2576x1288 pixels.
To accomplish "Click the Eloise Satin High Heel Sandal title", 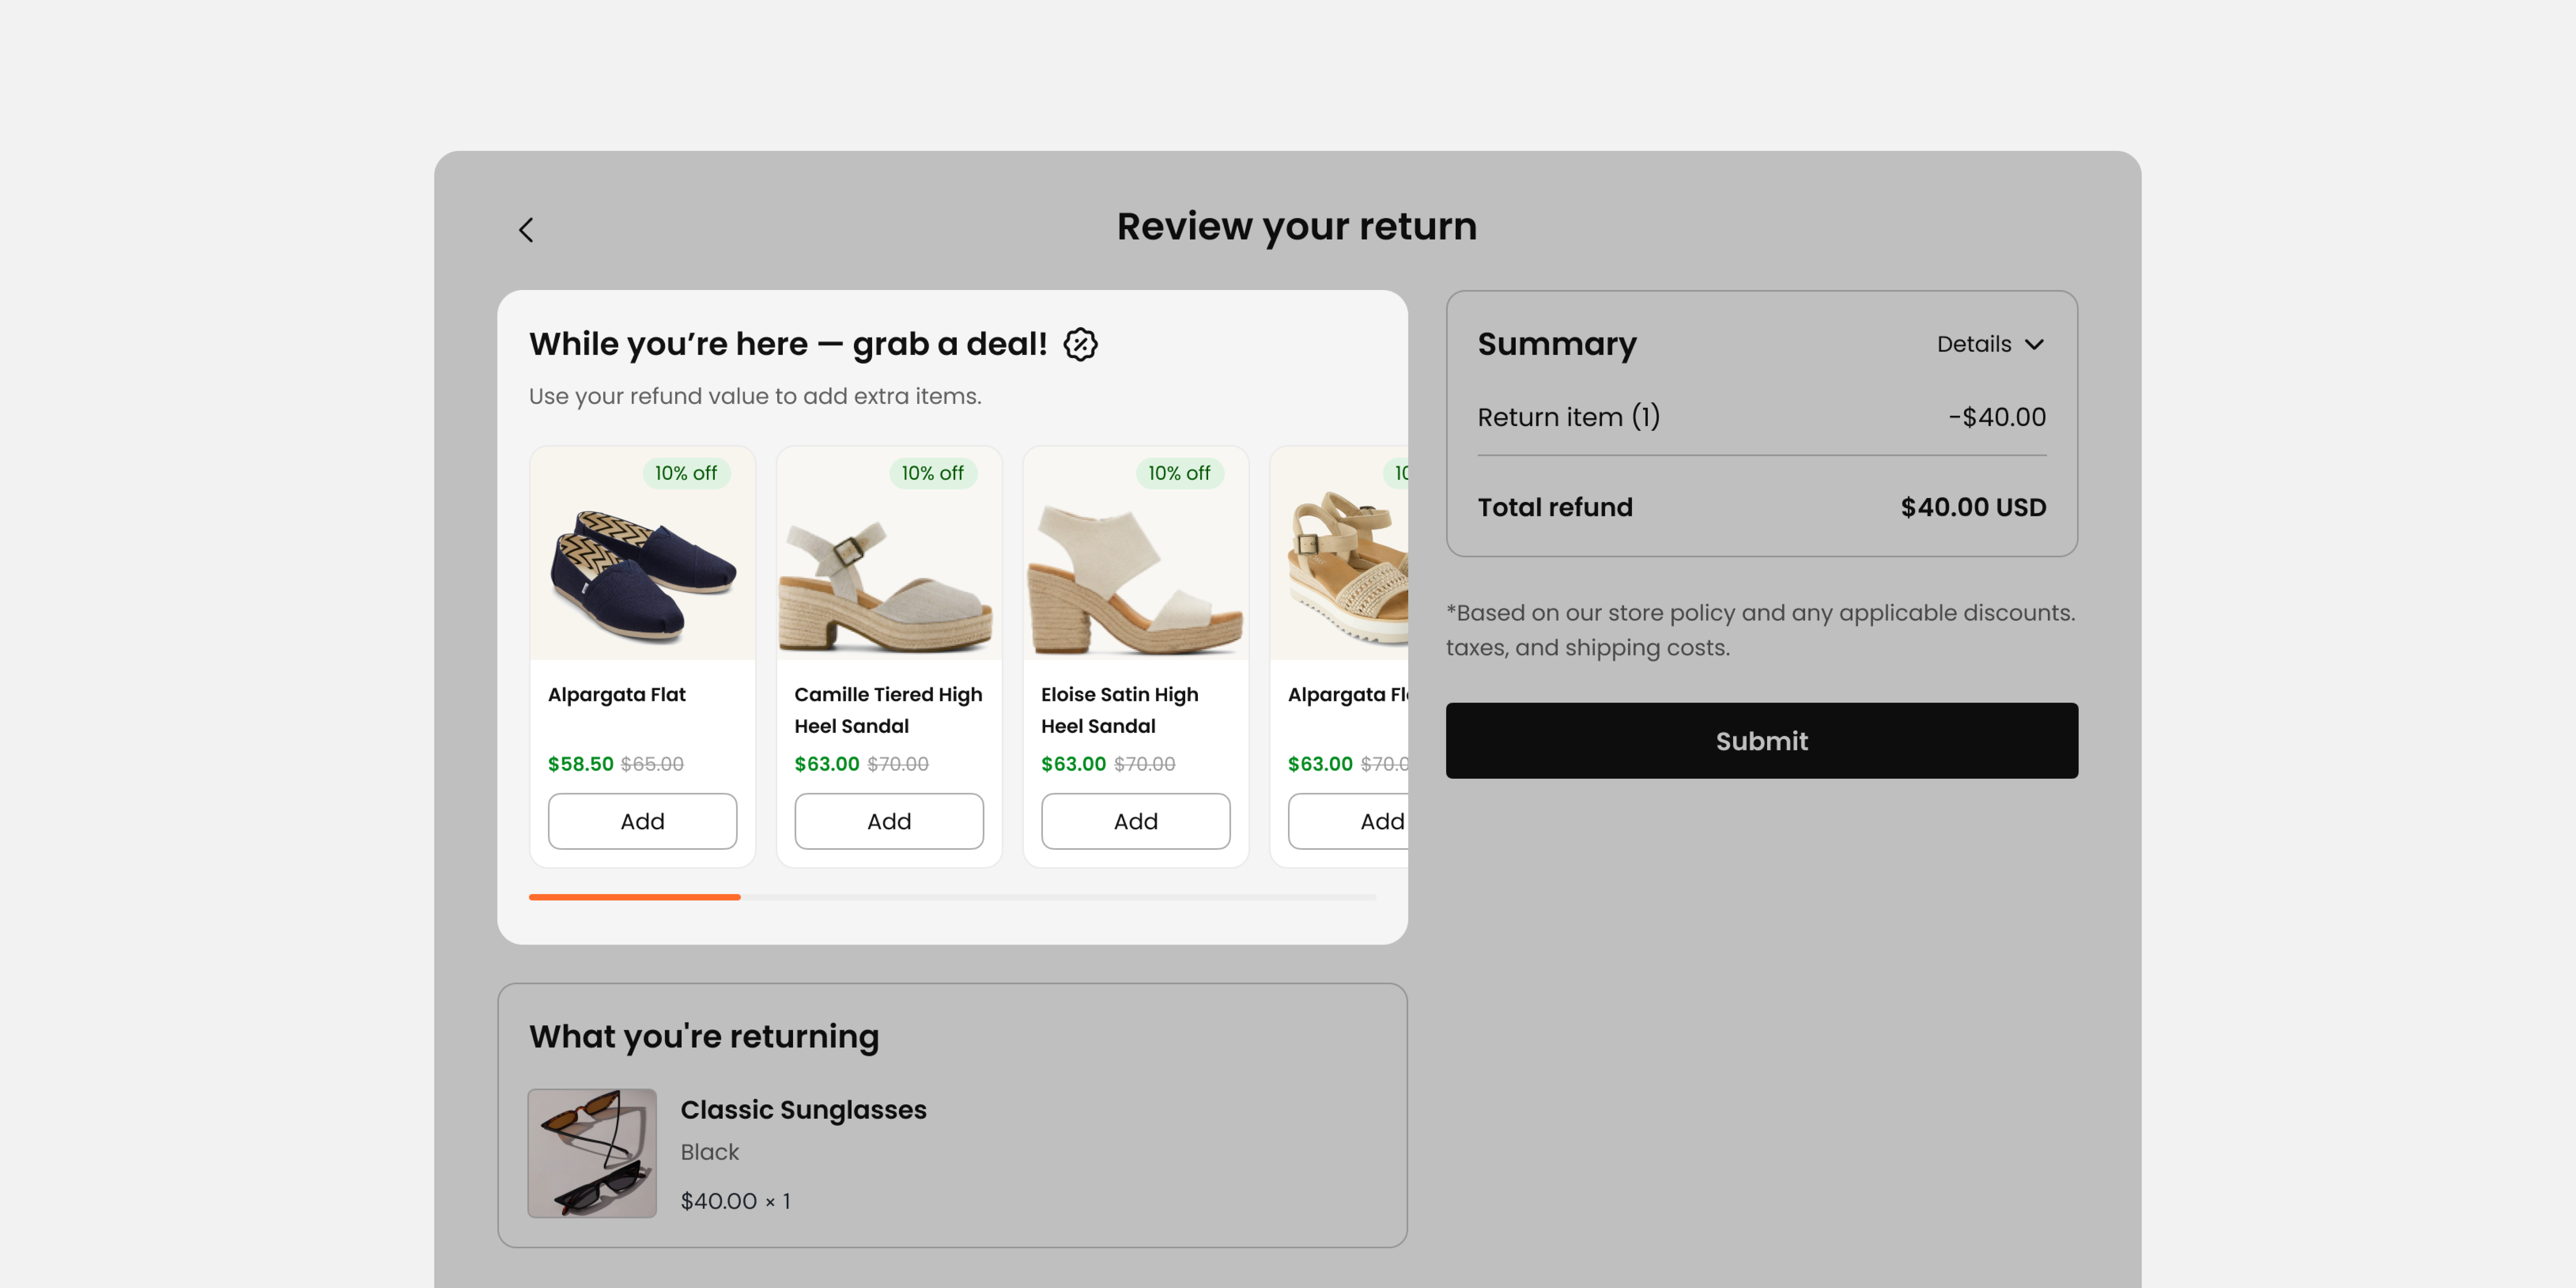I will tap(1119, 710).
